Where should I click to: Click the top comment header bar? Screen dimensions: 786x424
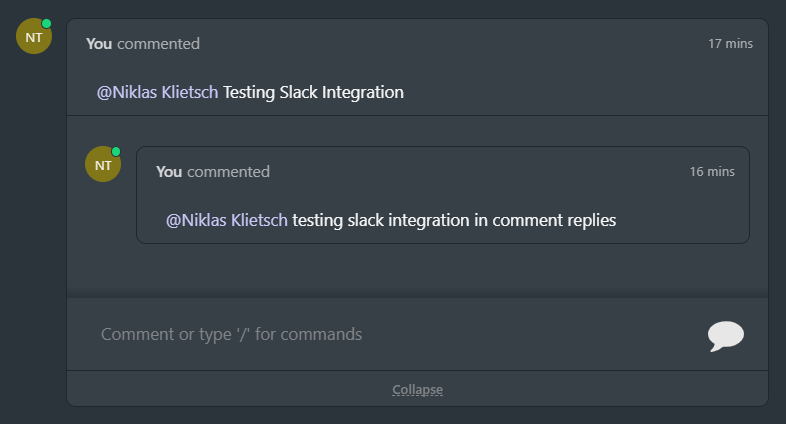coord(418,44)
